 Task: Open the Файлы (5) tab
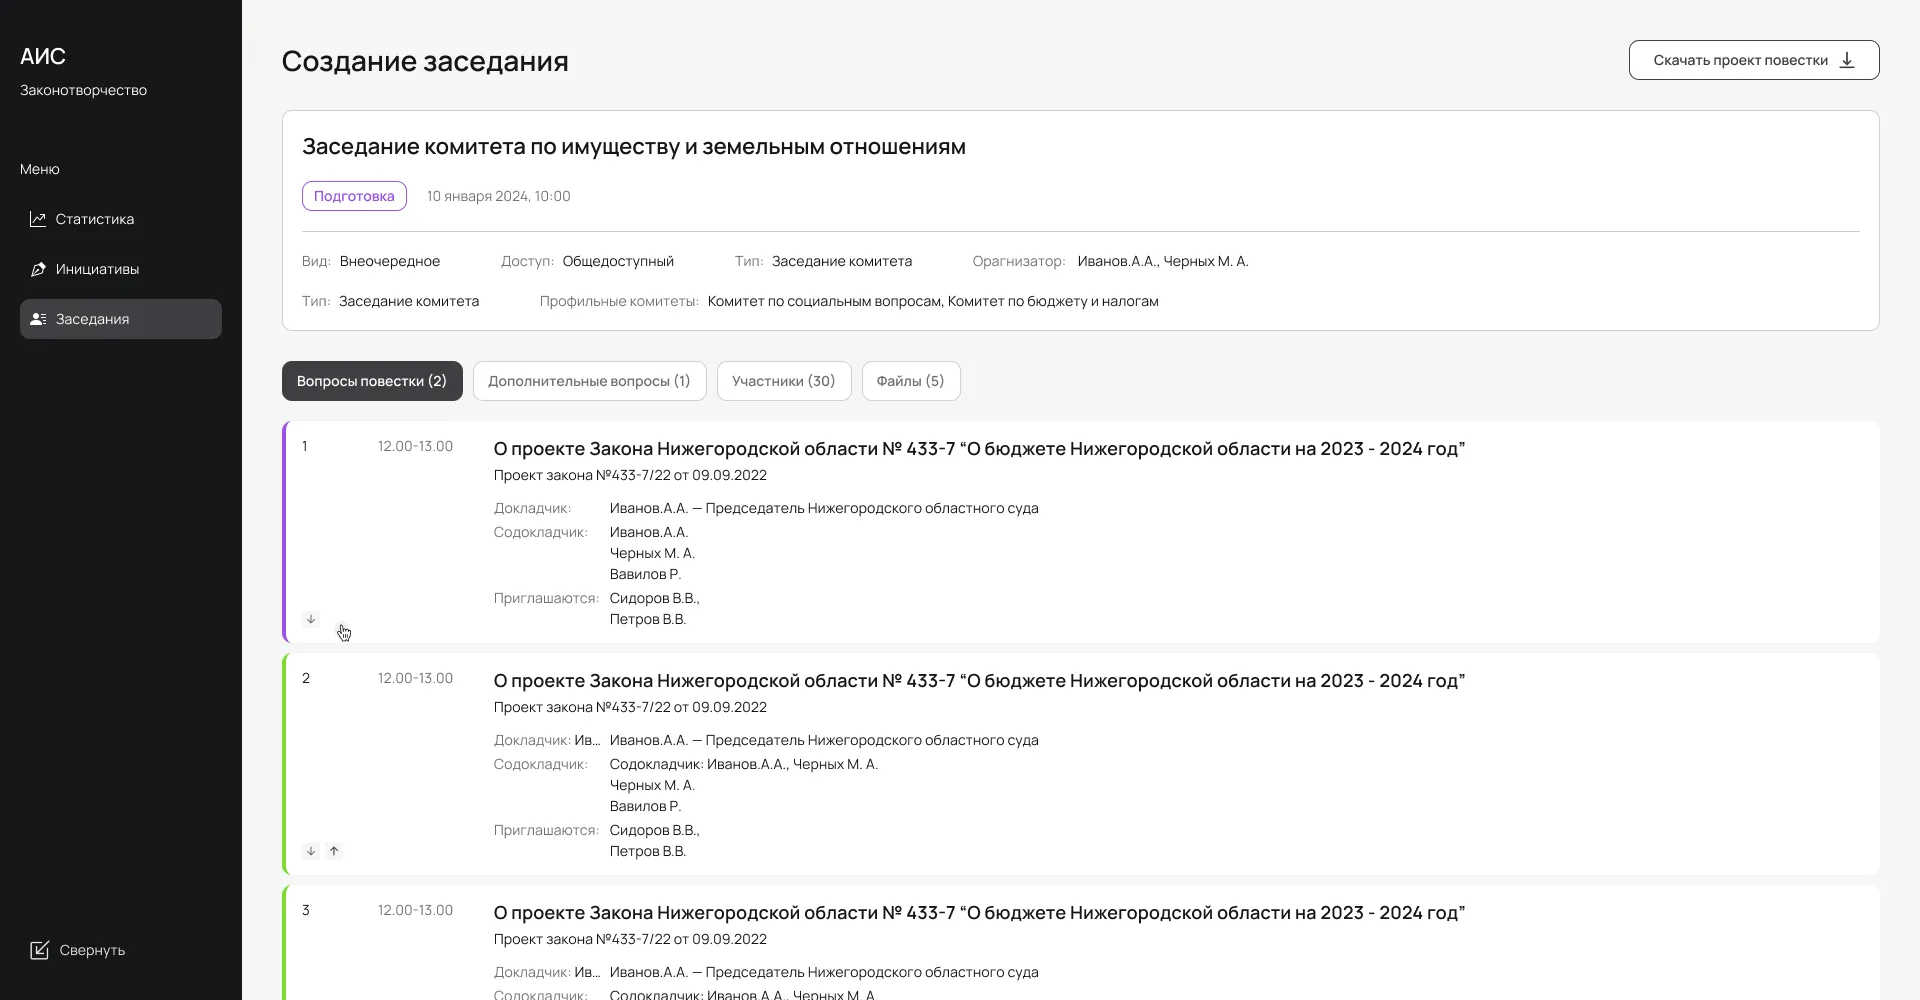tap(910, 381)
